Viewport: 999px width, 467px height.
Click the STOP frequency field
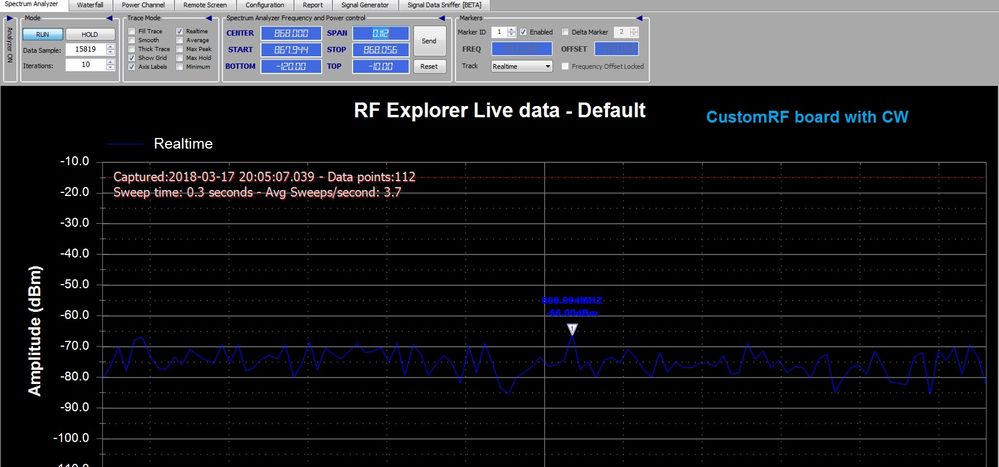tap(380, 50)
